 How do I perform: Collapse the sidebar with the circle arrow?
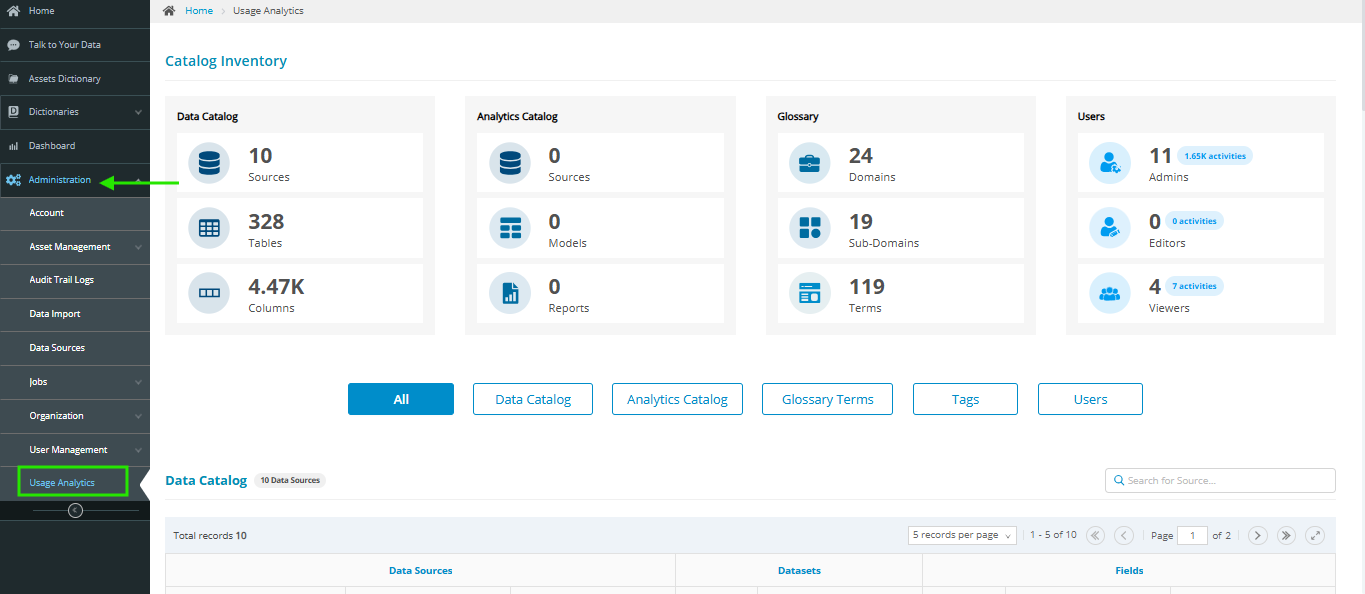75,510
